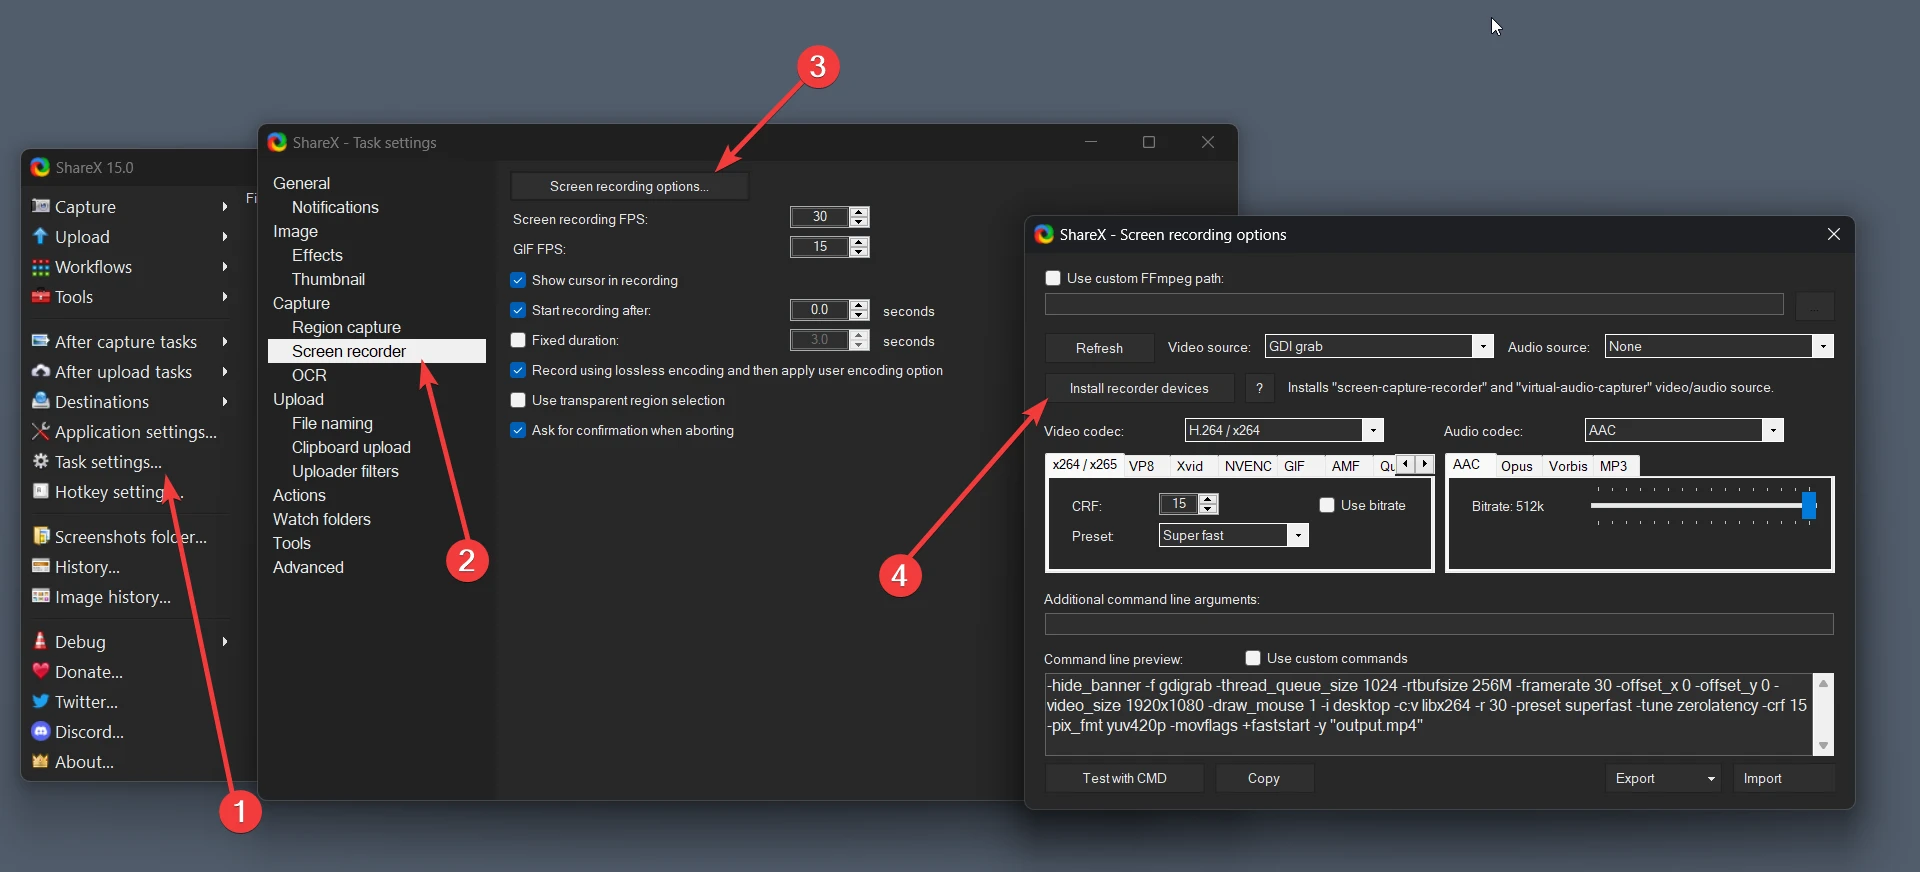Click ShareX logo in Task settings title bar
The height and width of the screenshot is (872, 1920).
[x=277, y=142]
